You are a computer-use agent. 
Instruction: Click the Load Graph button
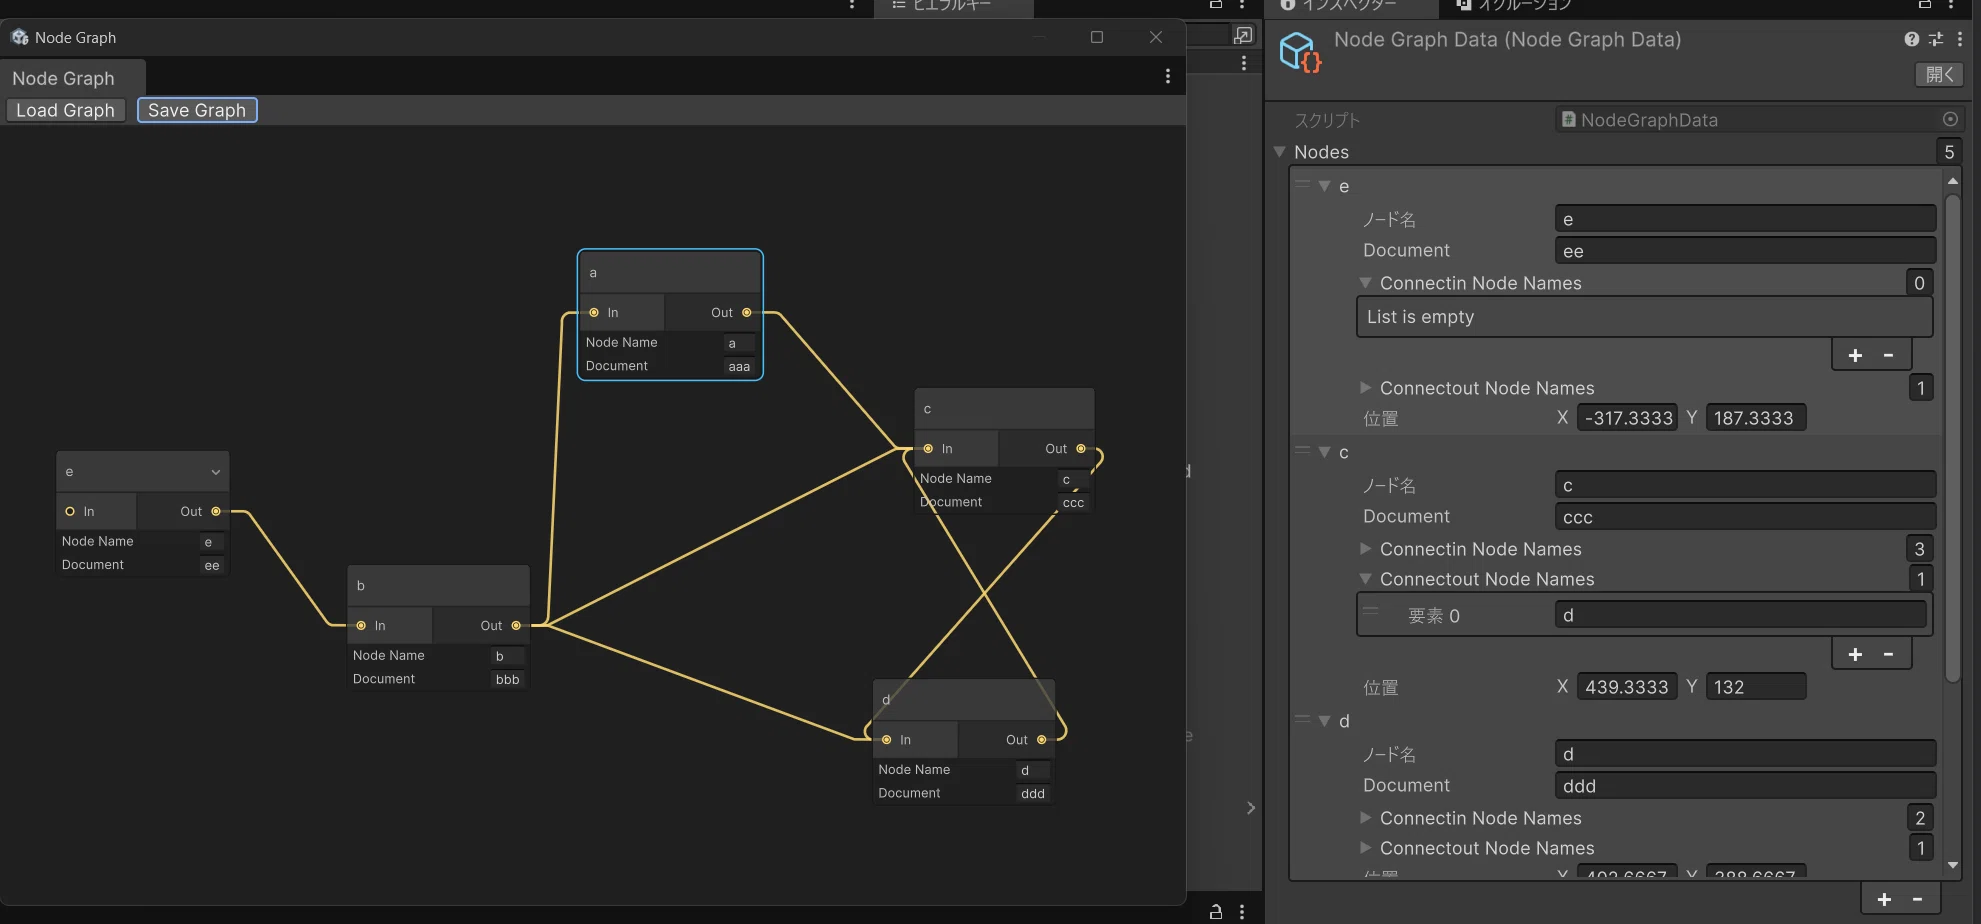click(x=66, y=110)
